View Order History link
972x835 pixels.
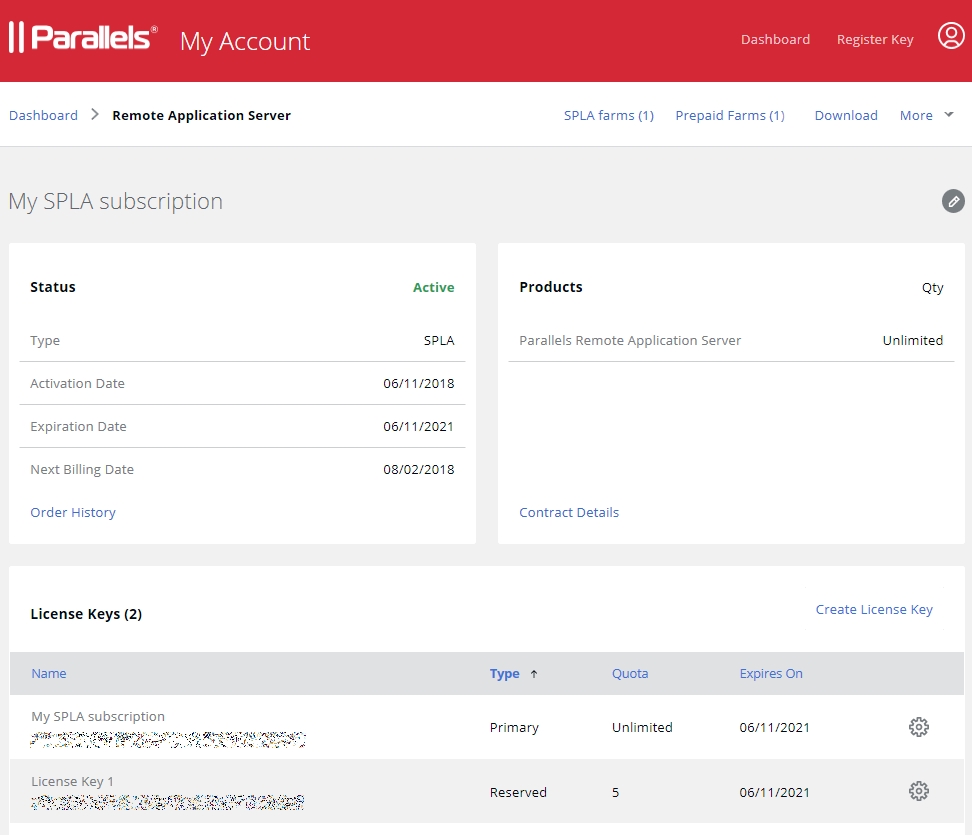(73, 512)
